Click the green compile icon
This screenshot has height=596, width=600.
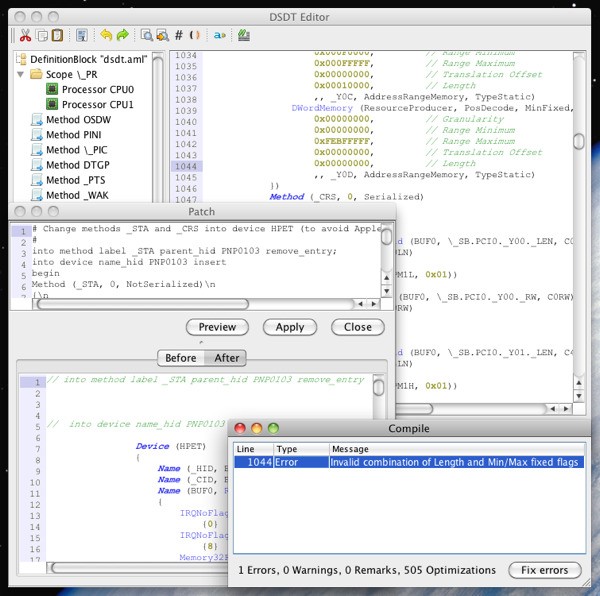point(244,35)
